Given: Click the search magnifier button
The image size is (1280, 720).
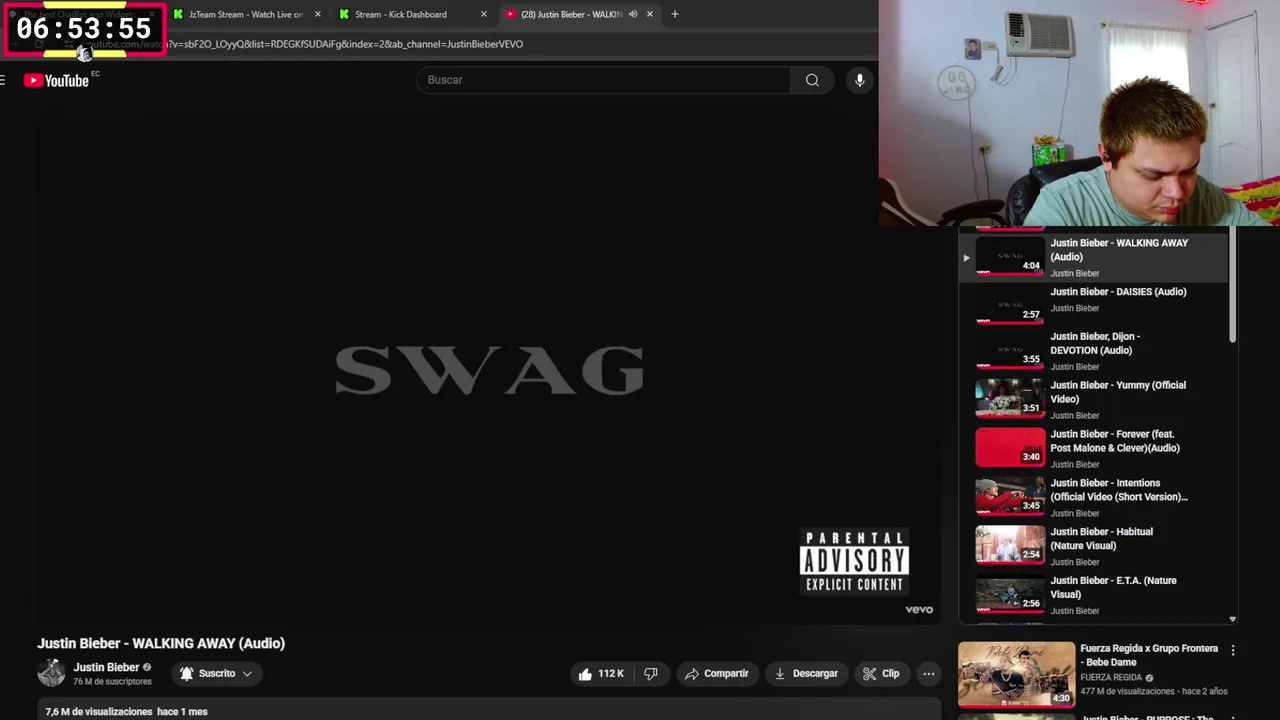Looking at the screenshot, I should pyautogui.click(x=812, y=80).
